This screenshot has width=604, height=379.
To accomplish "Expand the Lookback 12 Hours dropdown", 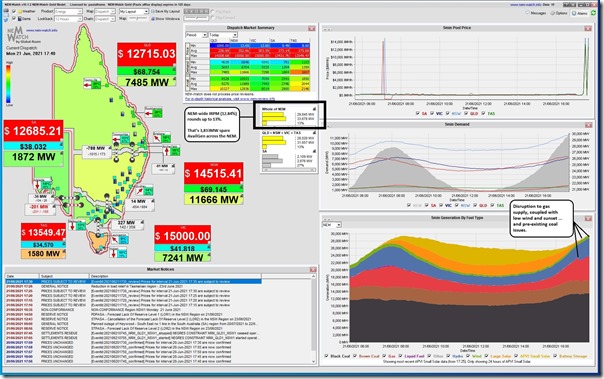I will point(67,18).
